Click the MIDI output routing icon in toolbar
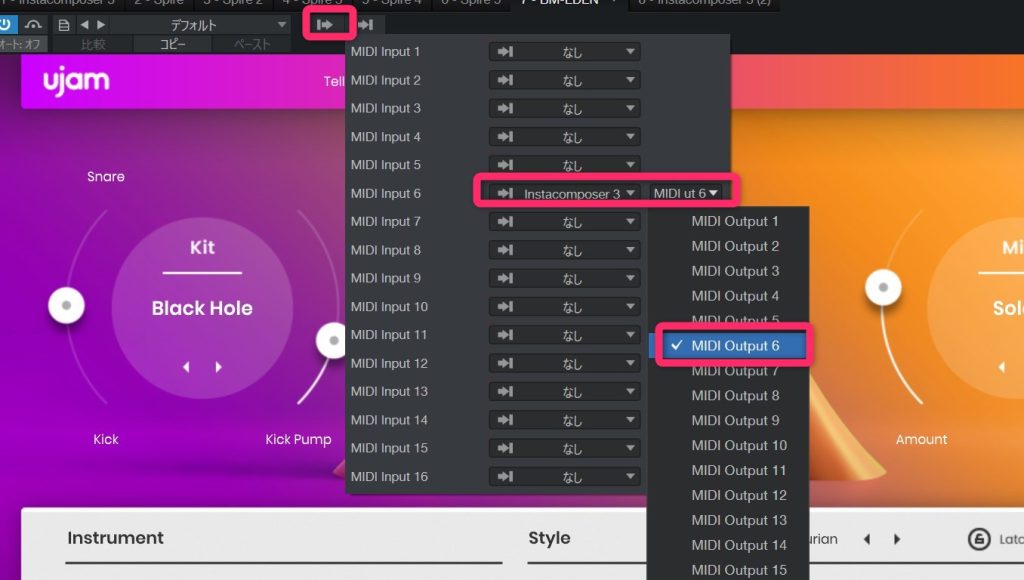Image resolution: width=1024 pixels, height=580 pixels. tap(366, 24)
